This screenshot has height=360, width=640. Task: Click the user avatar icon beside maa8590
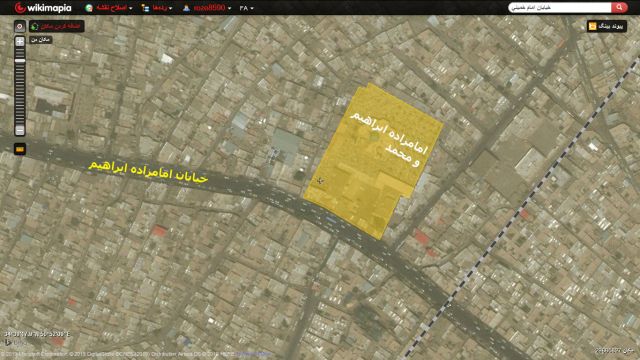click(x=186, y=8)
